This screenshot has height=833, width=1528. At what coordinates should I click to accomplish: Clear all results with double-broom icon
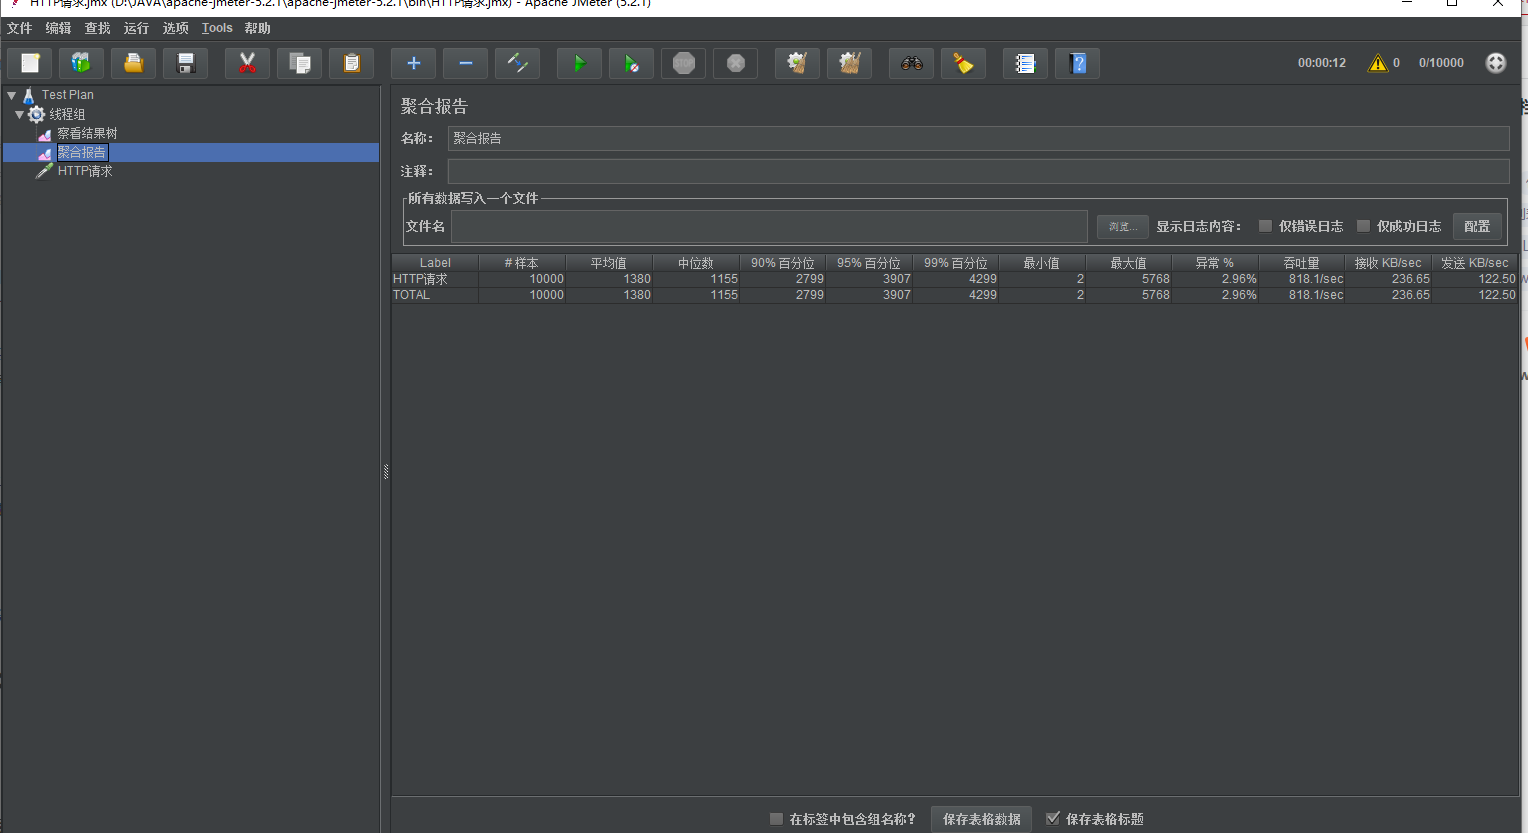(x=850, y=63)
